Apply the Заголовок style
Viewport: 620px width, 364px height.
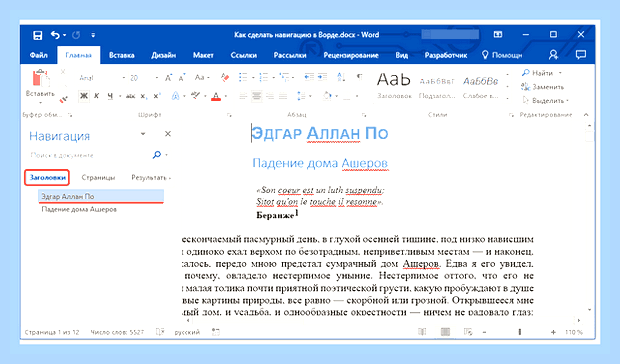pyautogui.click(x=394, y=85)
